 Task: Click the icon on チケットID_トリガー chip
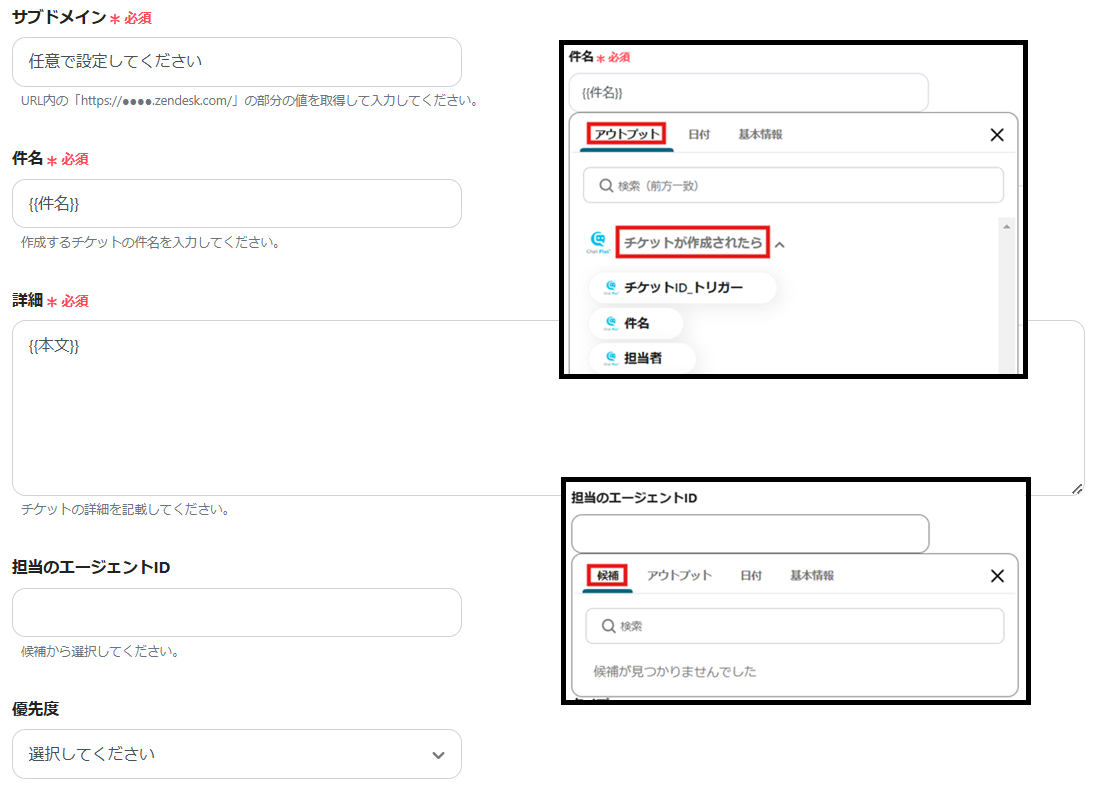(611, 287)
